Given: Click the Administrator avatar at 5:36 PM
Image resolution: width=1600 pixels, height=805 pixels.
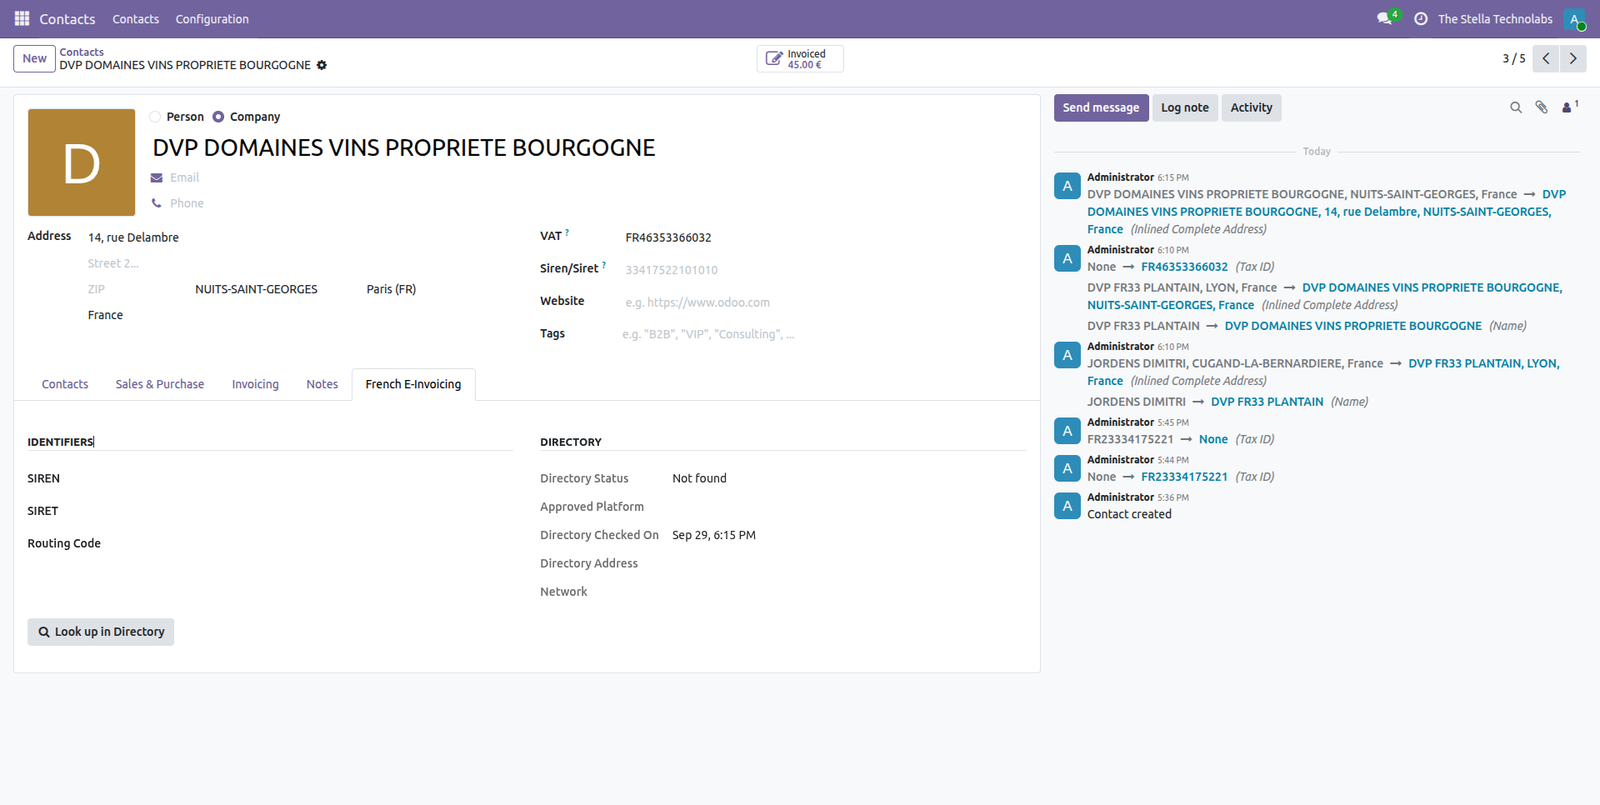Looking at the screenshot, I should tap(1067, 506).
